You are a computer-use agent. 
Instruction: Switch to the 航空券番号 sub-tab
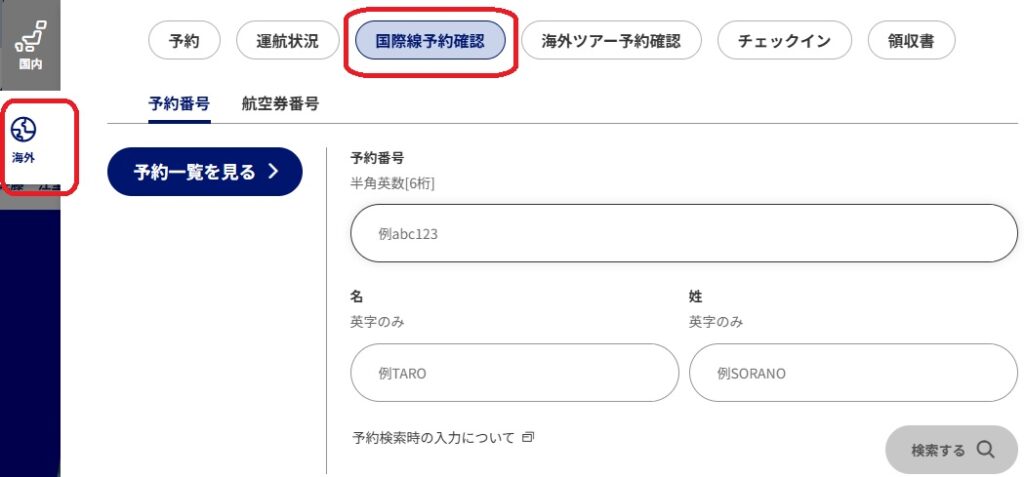pos(280,103)
